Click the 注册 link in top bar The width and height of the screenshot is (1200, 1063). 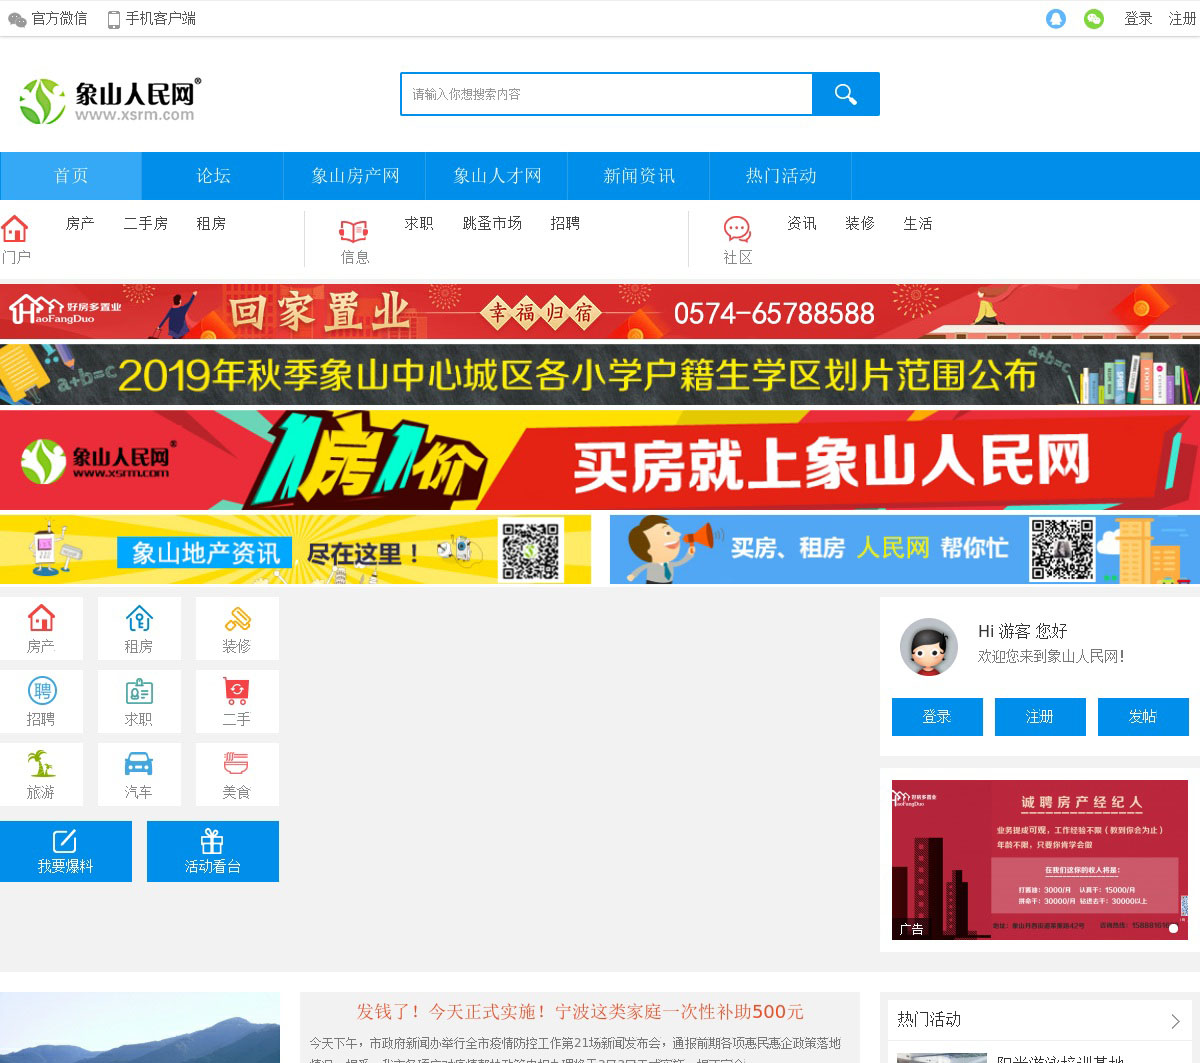1183,19
